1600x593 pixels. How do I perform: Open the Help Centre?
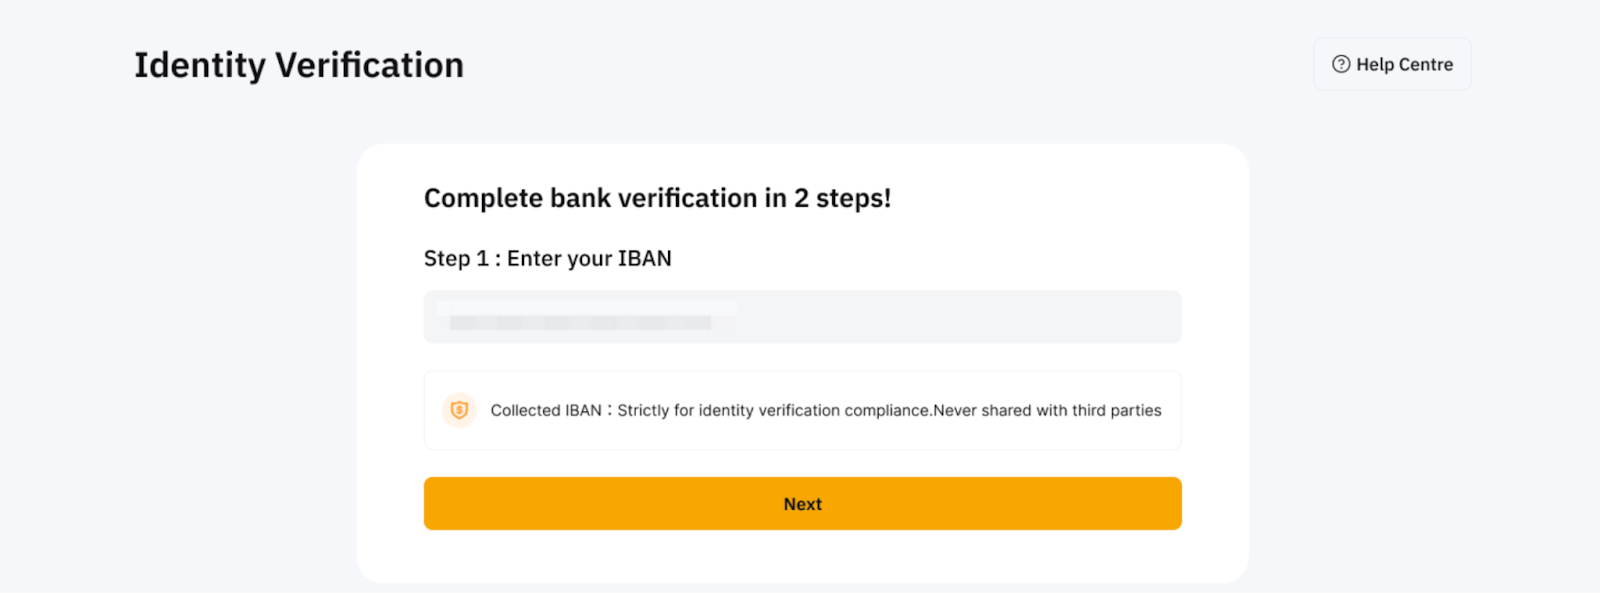(x=1392, y=64)
